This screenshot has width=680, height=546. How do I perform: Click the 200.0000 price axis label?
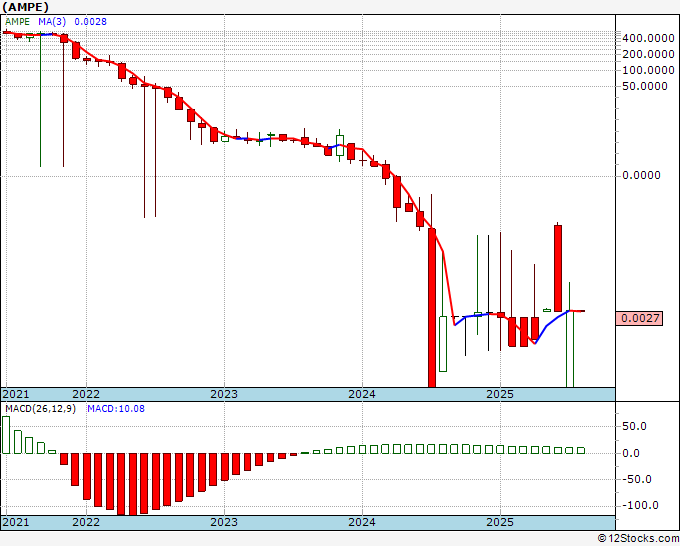click(648, 54)
